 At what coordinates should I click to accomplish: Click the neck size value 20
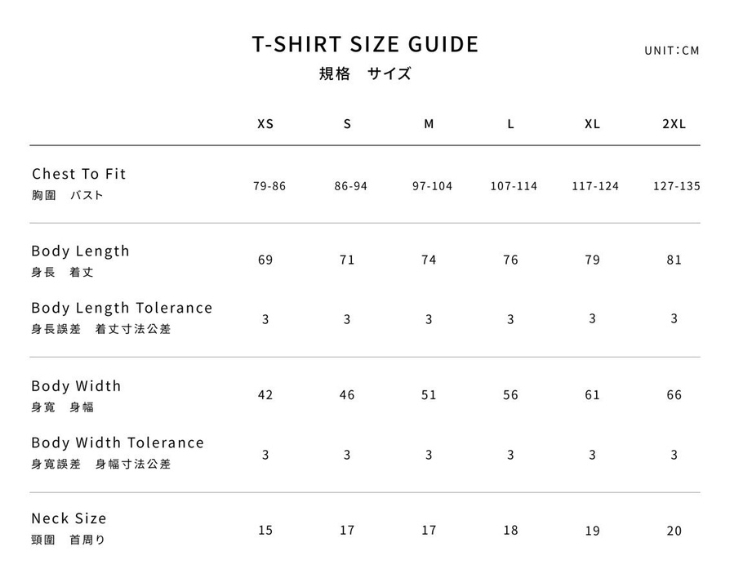coord(674,531)
